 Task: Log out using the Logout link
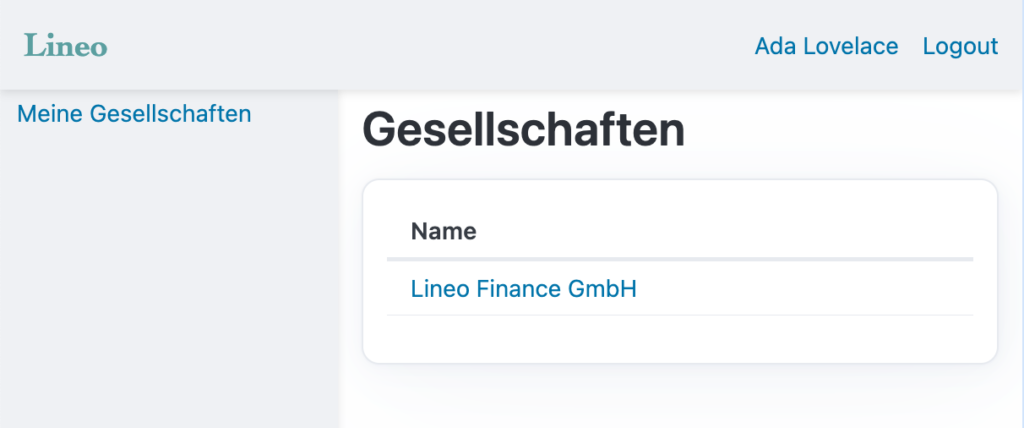[960, 46]
